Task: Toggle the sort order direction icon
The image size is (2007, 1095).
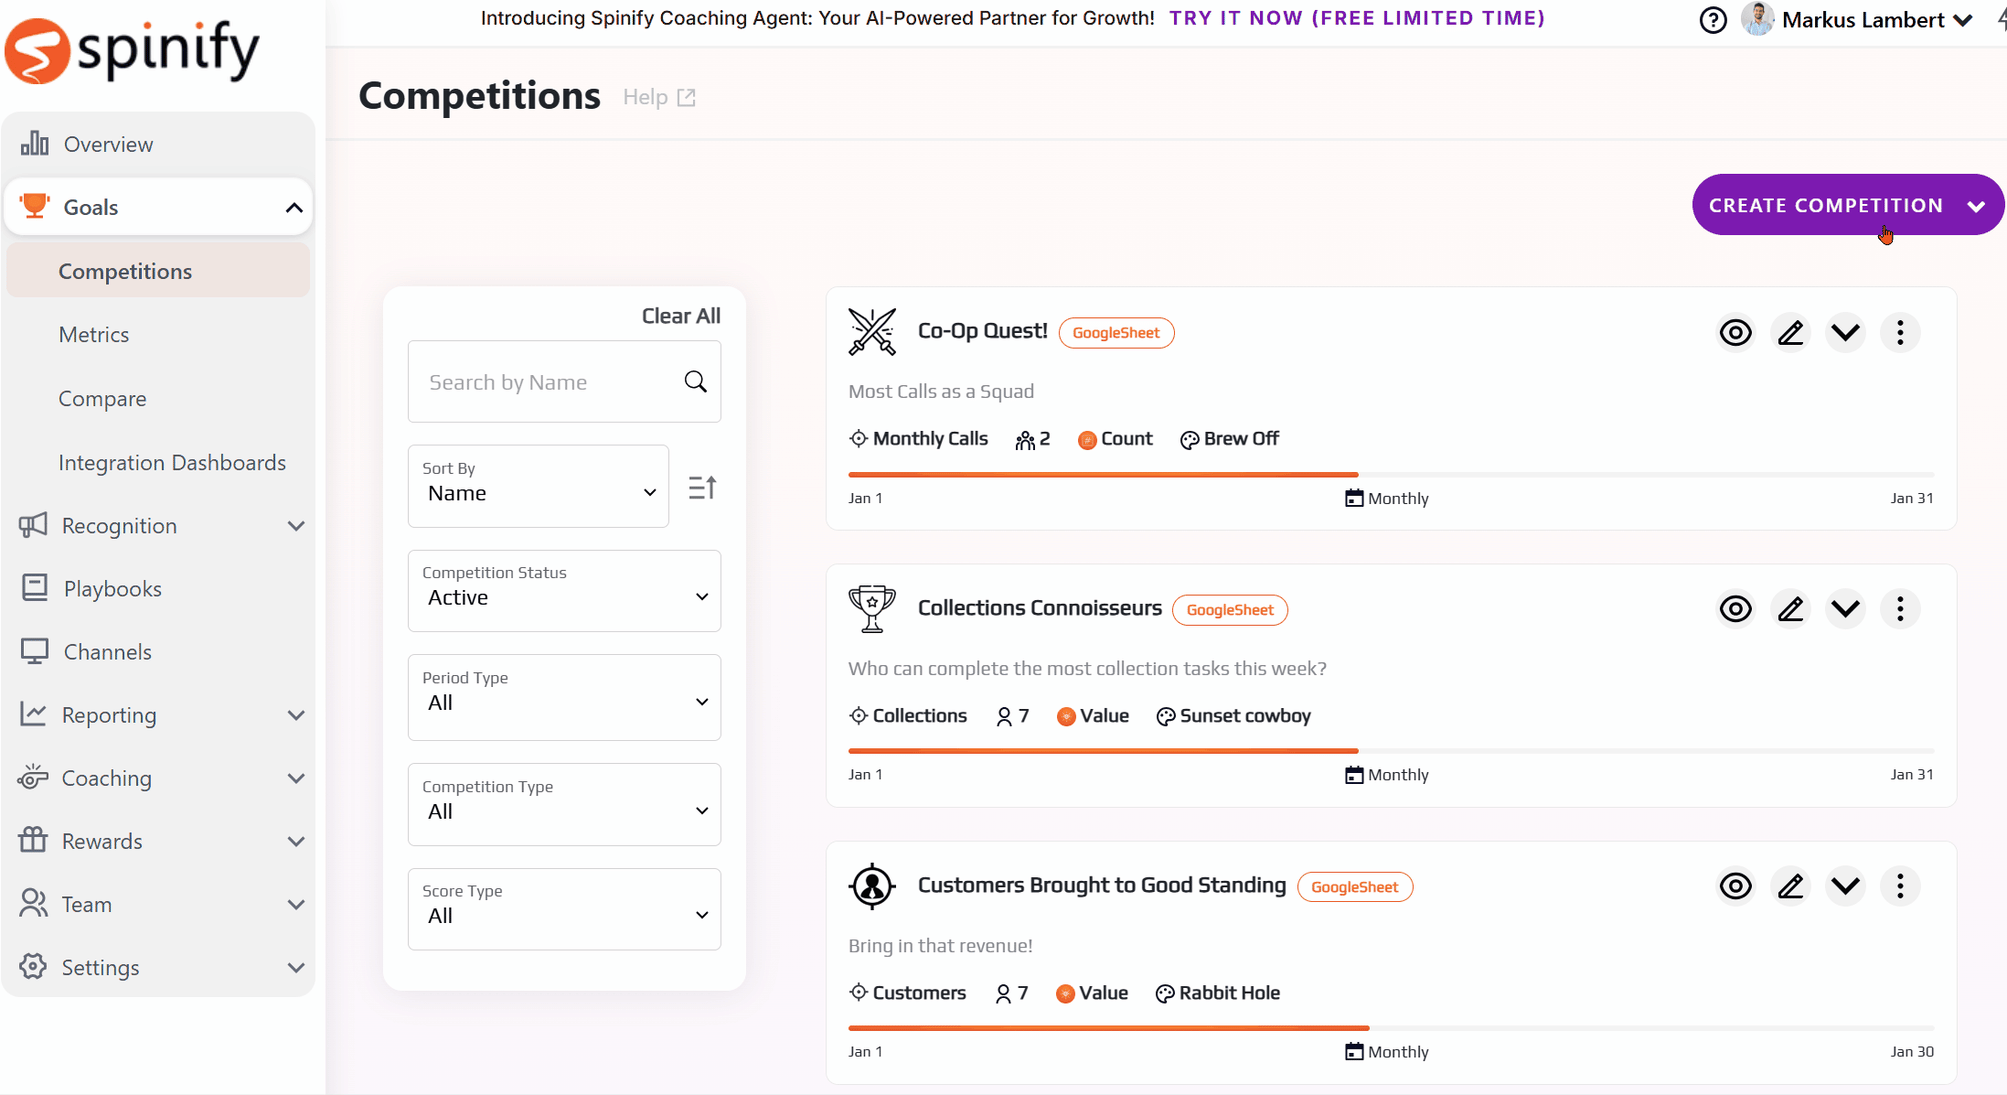Action: 702,487
